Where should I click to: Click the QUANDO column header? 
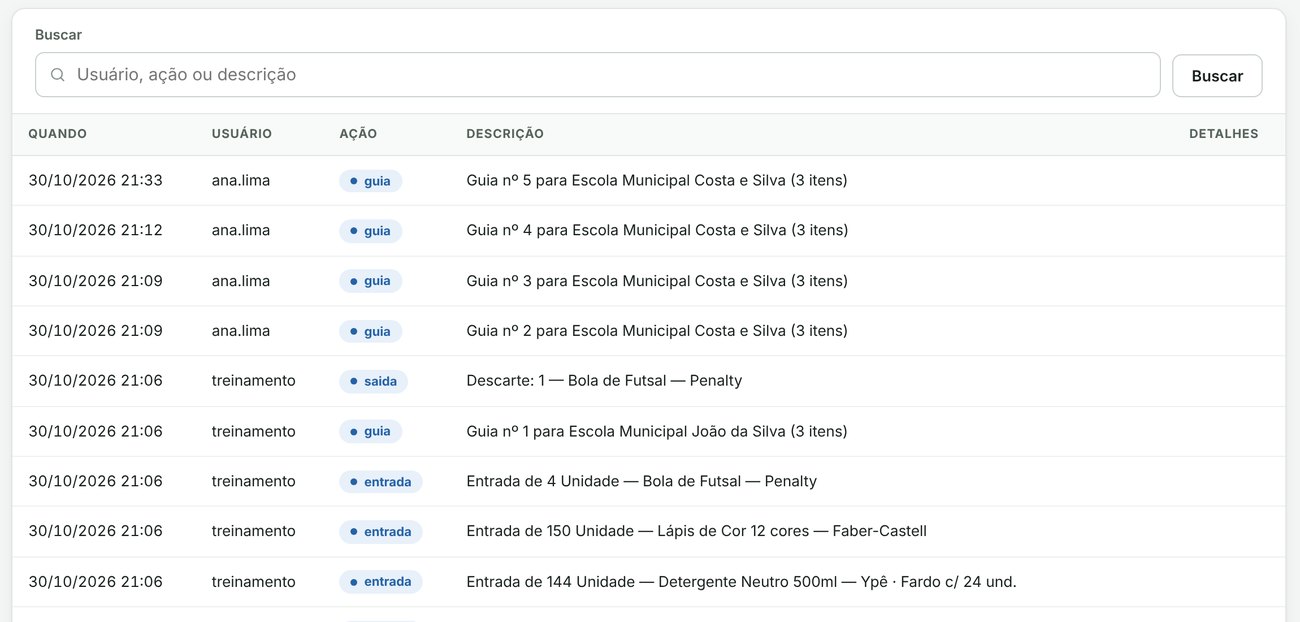(x=58, y=134)
